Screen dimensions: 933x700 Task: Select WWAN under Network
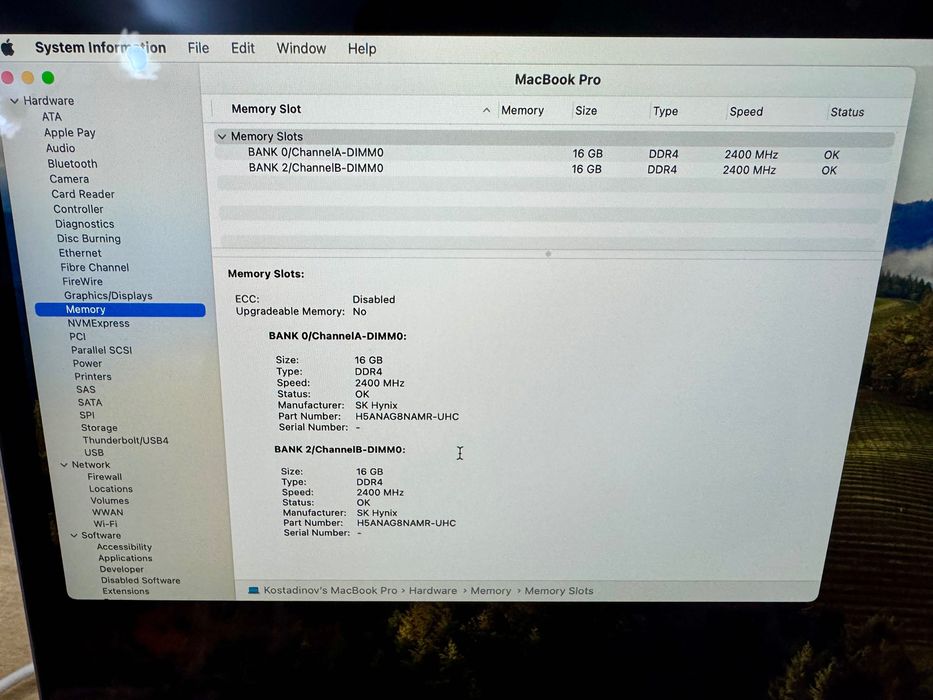coord(108,512)
